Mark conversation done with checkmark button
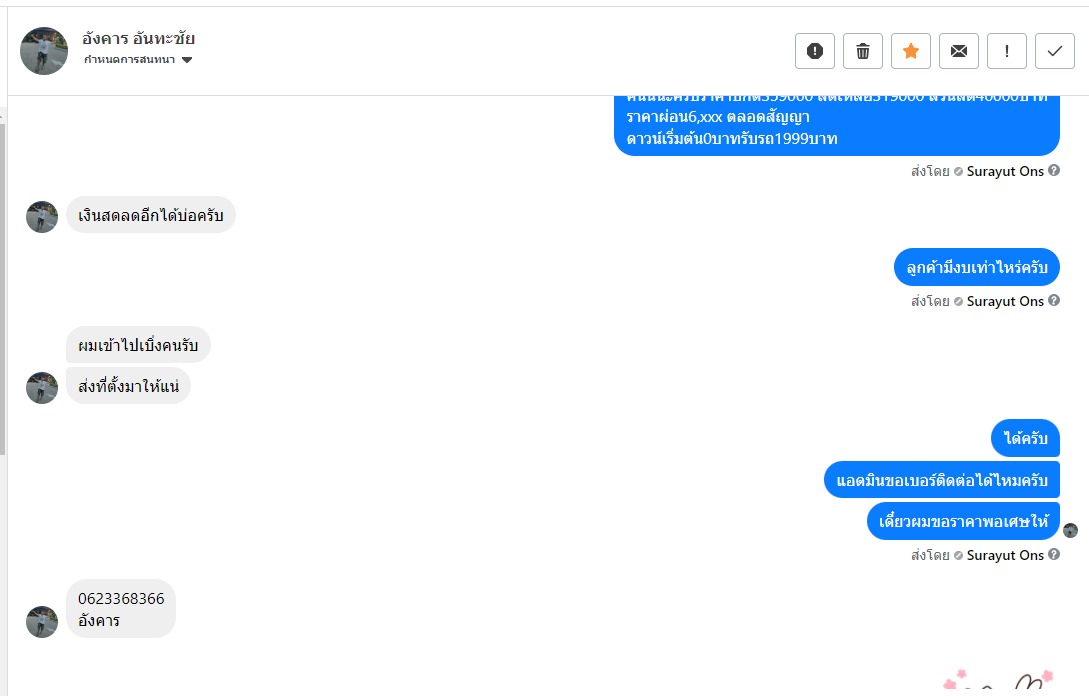 [x=1055, y=51]
